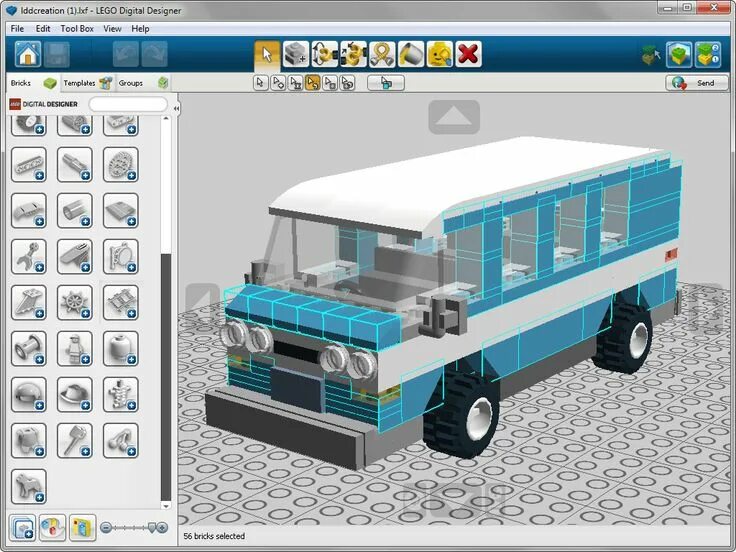Screen dimensions: 736x552
Task: Select the Clone brick tool
Action: click(x=296, y=54)
